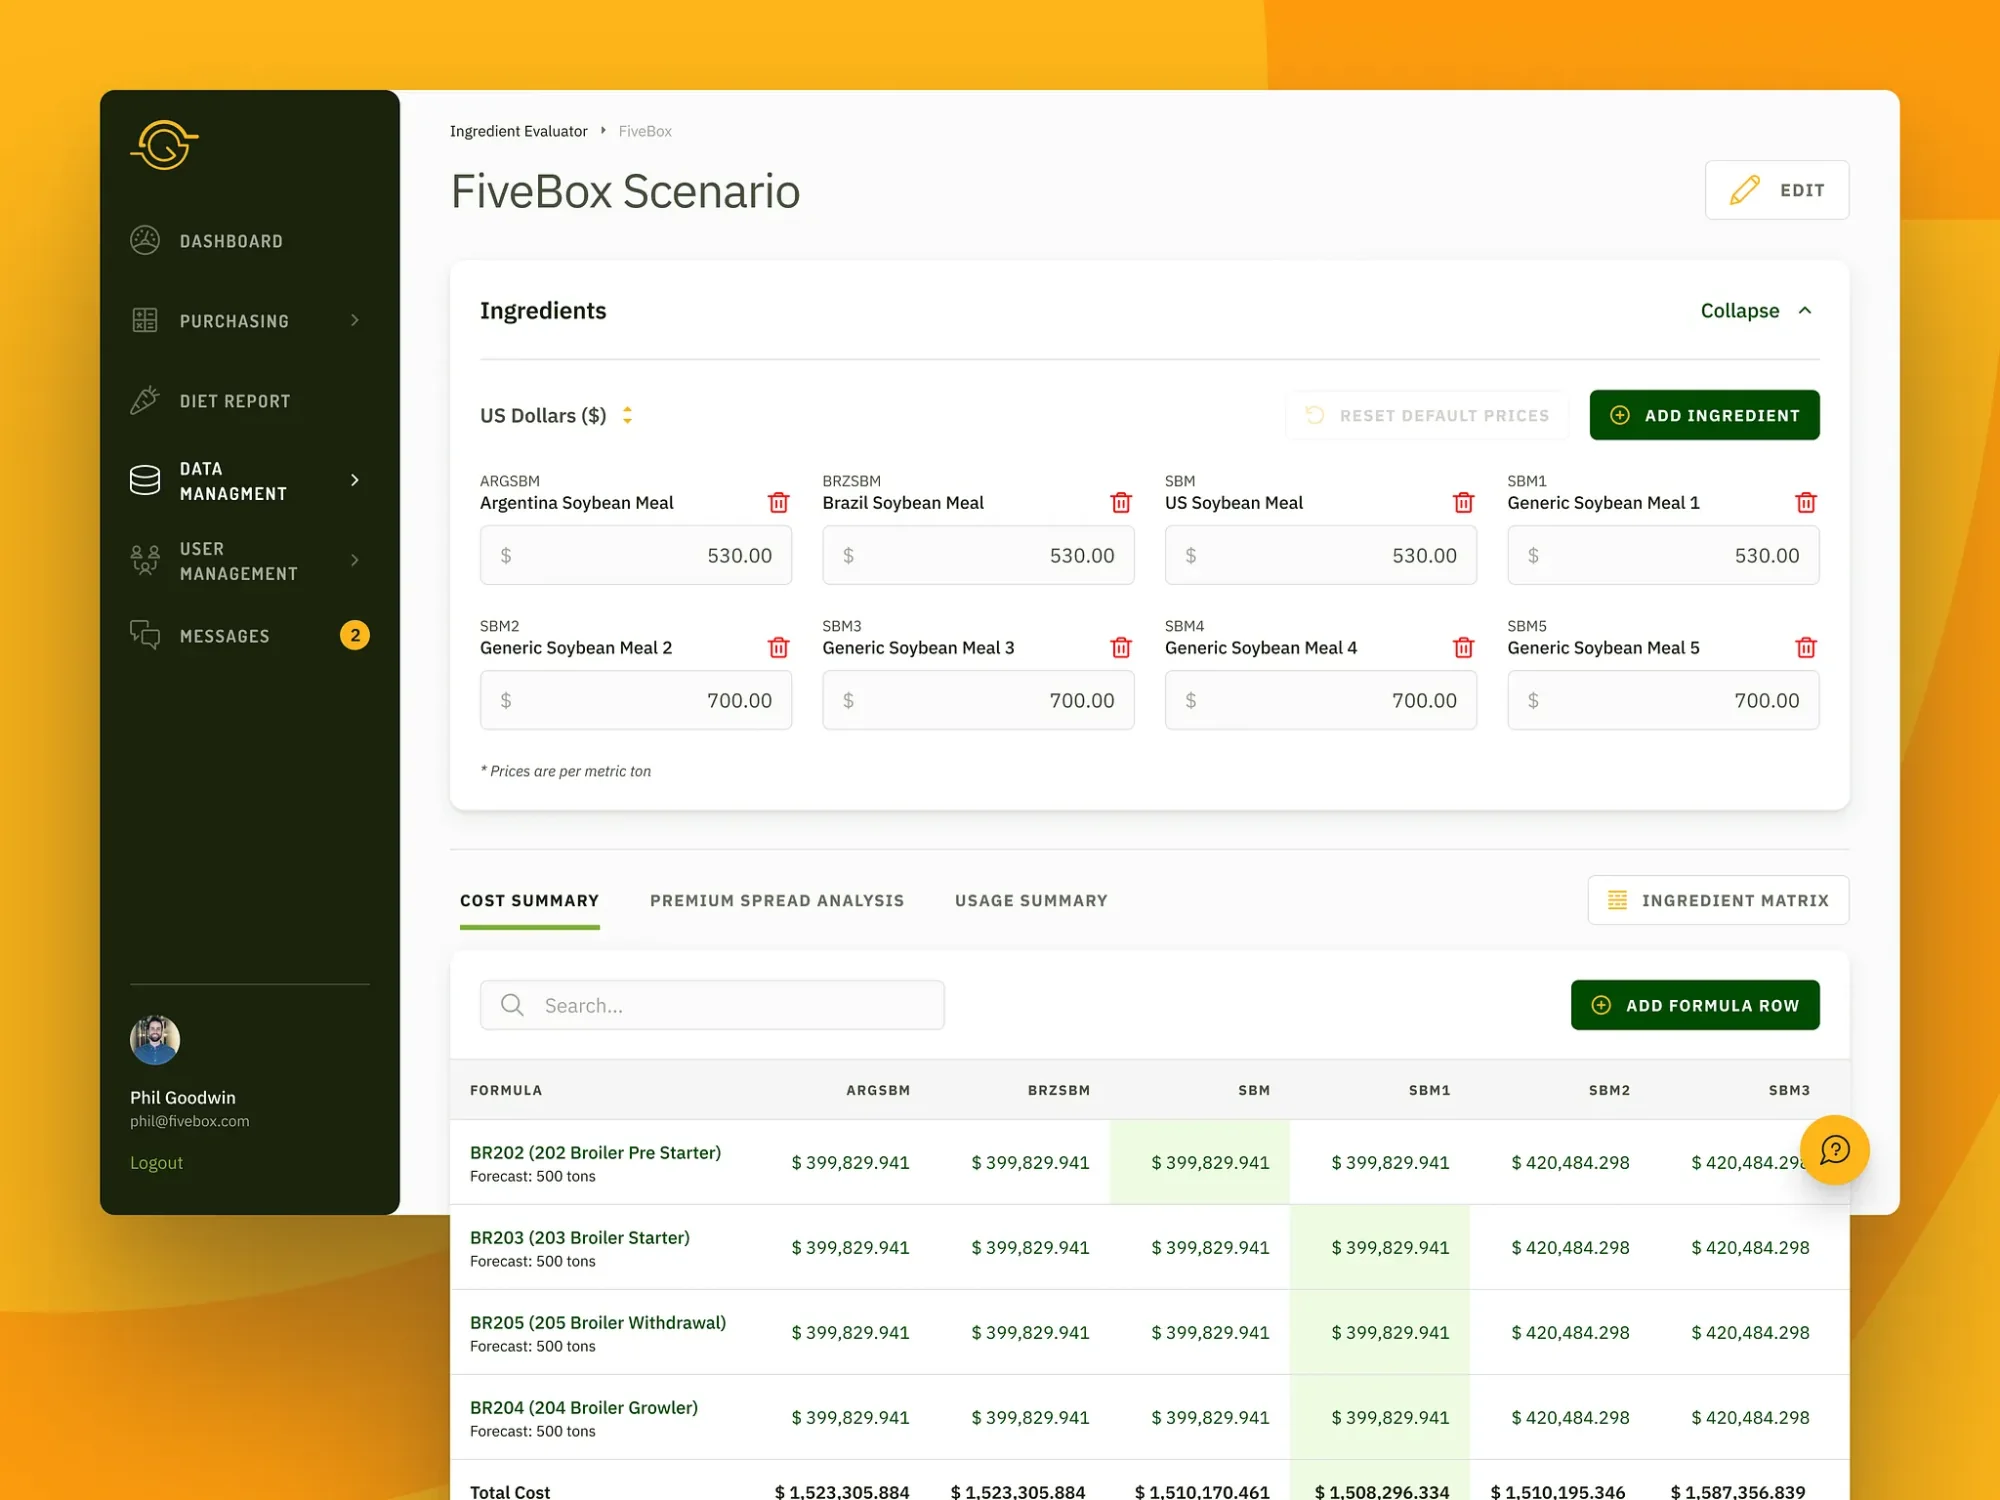Viewport: 2000px width, 1500px height.
Task: Click the SBM1 column header
Action: pos(1429,1090)
